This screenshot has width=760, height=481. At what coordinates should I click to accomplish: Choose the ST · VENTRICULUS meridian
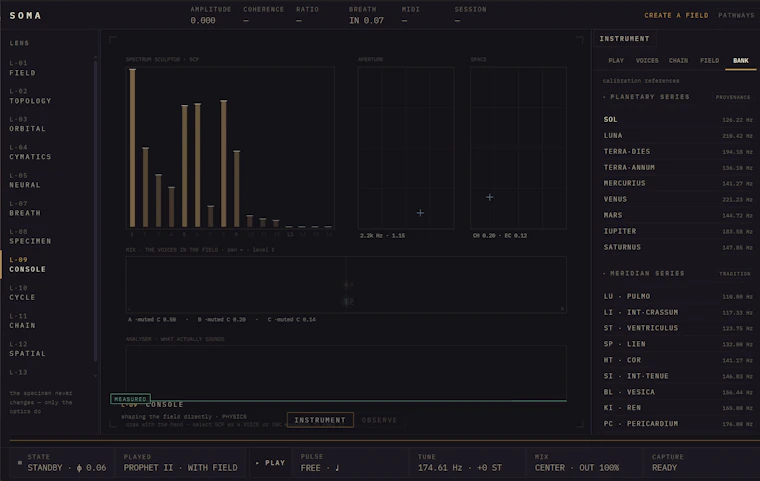[678, 328]
